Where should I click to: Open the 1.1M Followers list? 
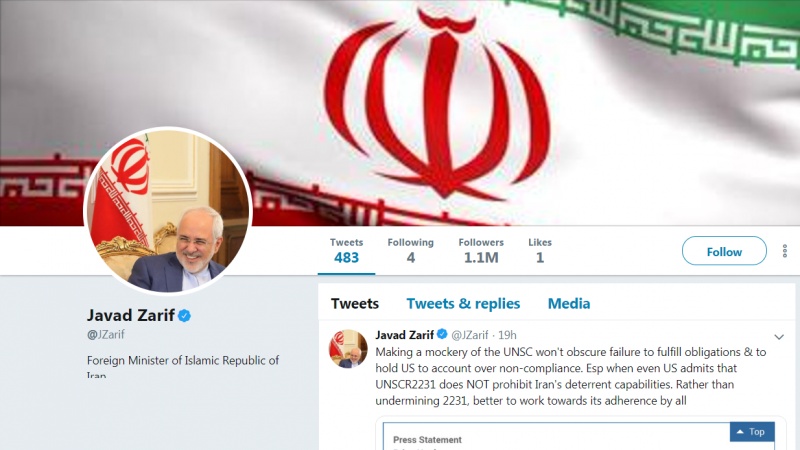click(x=481, y=251)
